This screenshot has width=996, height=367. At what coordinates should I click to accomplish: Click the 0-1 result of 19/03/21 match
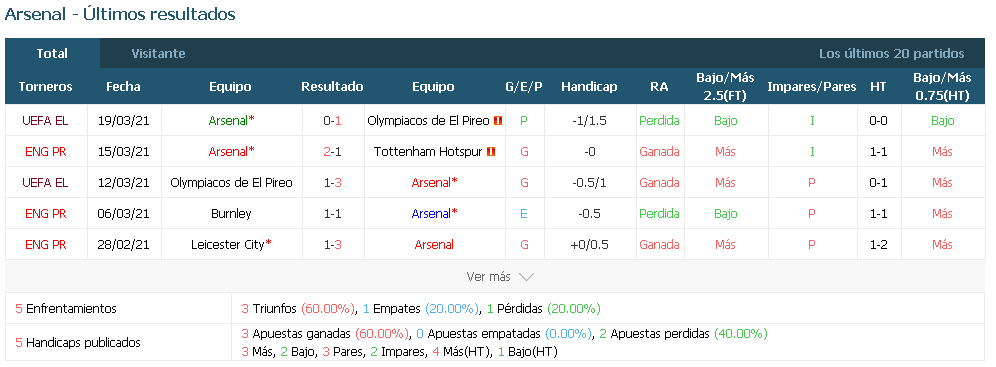(x=332, y=121)
